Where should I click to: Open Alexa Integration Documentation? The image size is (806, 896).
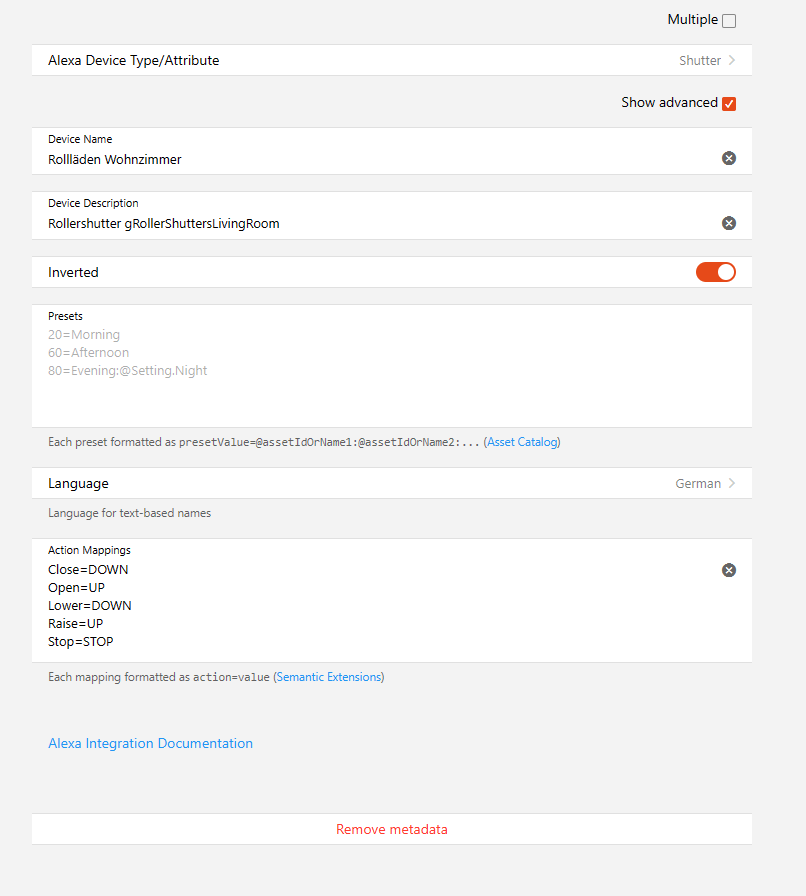coord(150,743)
